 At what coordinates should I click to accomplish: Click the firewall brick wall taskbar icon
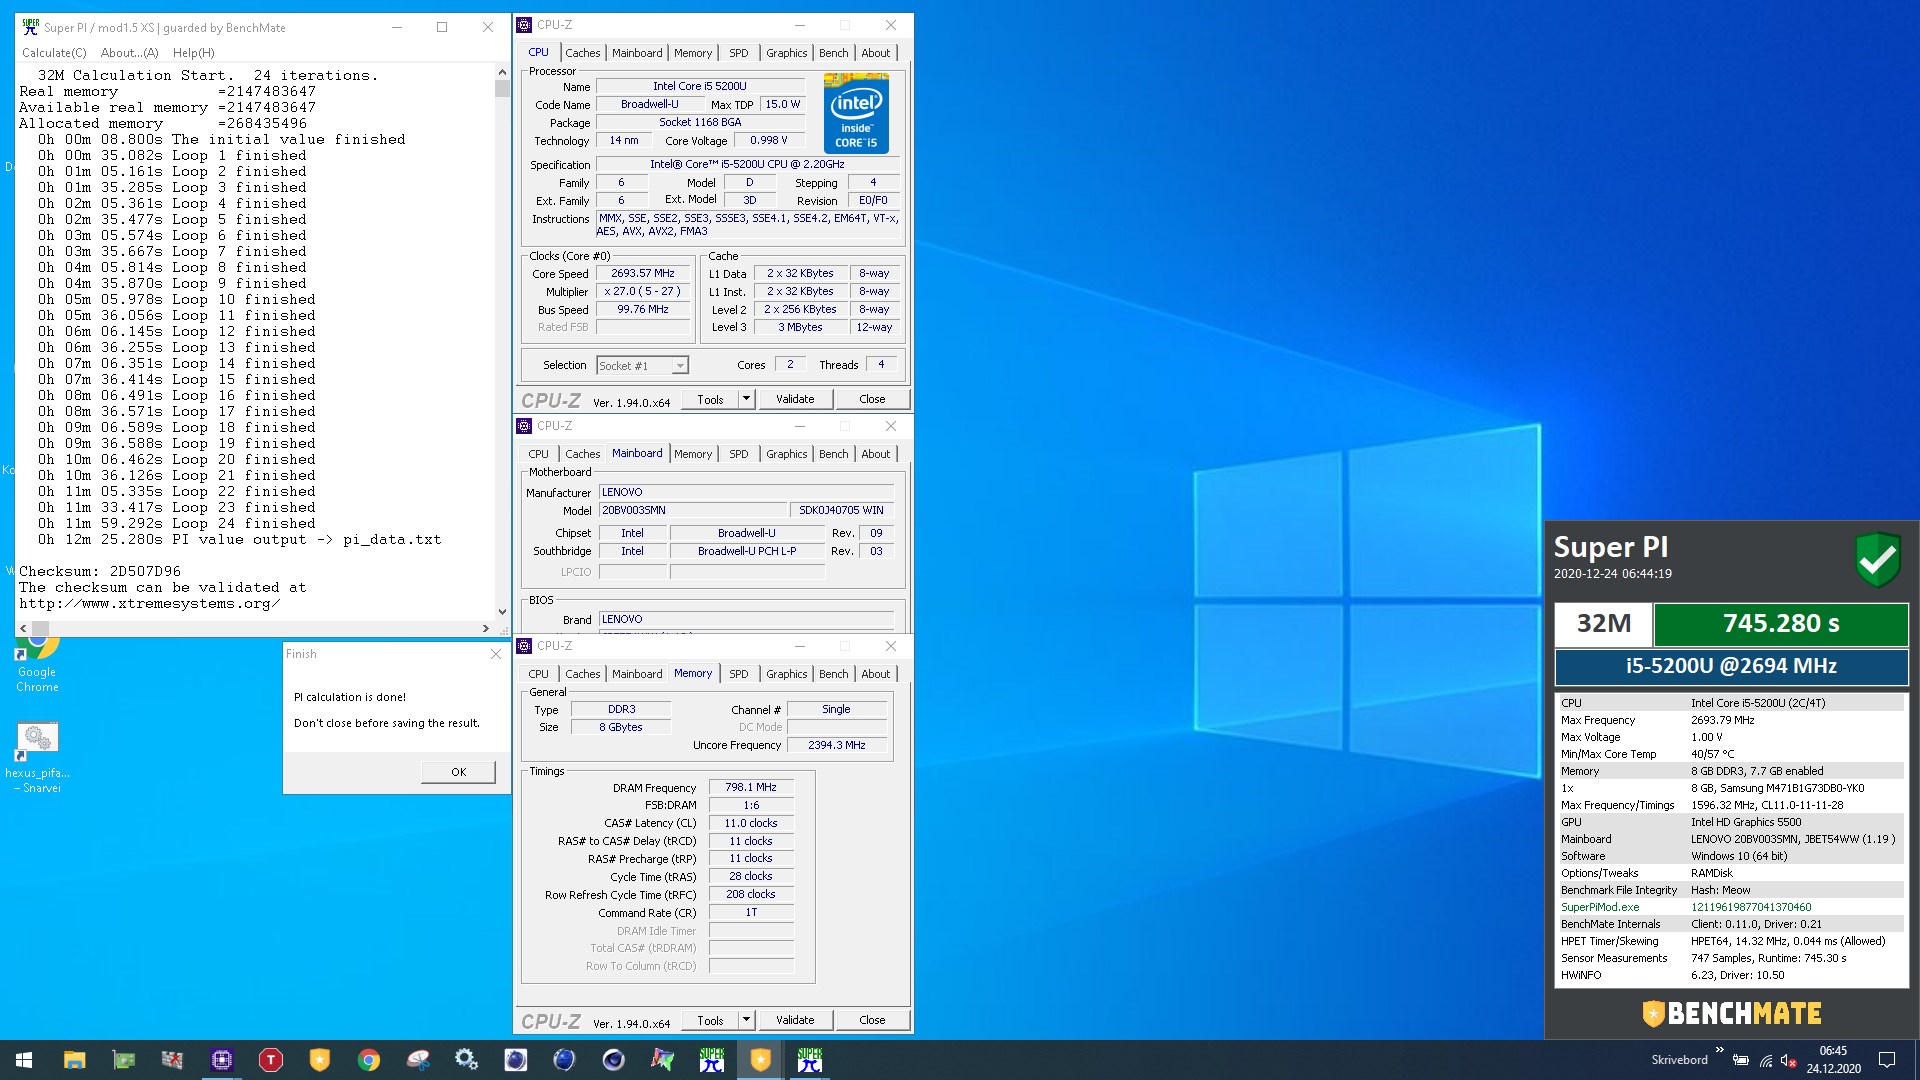point(172,1060)
